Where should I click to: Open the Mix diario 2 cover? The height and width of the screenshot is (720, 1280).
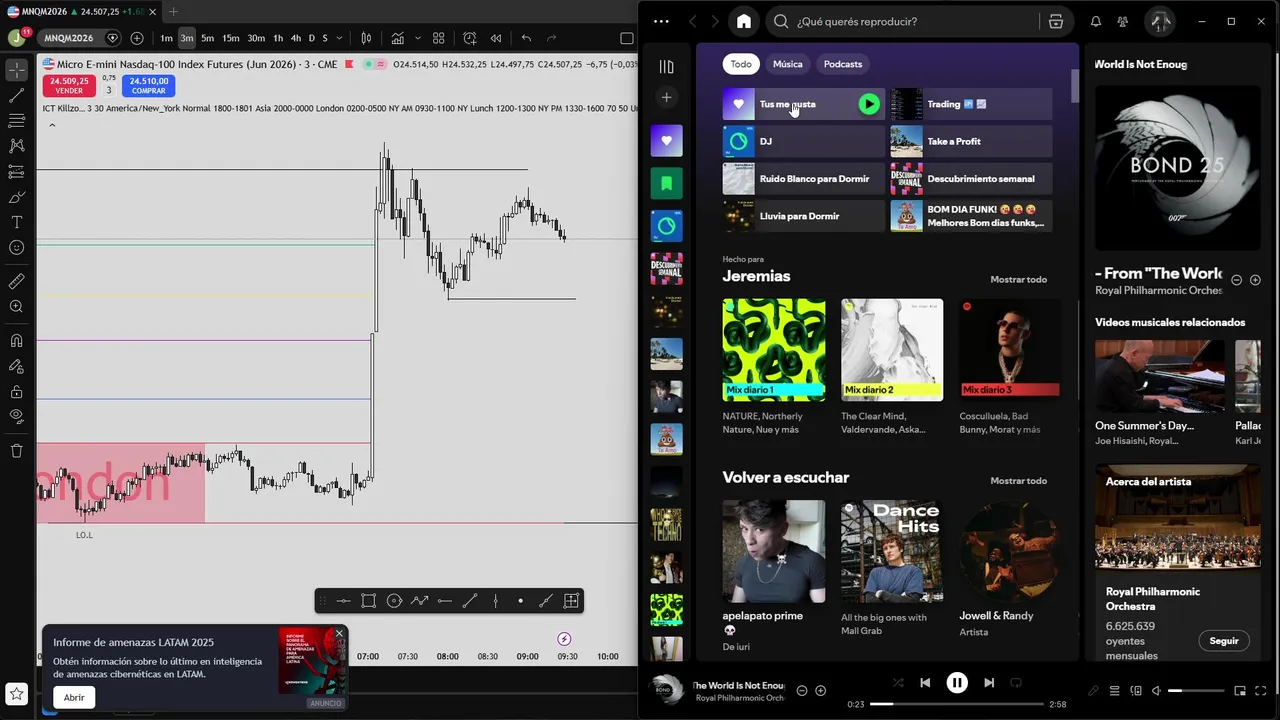(x=892, y=350)
